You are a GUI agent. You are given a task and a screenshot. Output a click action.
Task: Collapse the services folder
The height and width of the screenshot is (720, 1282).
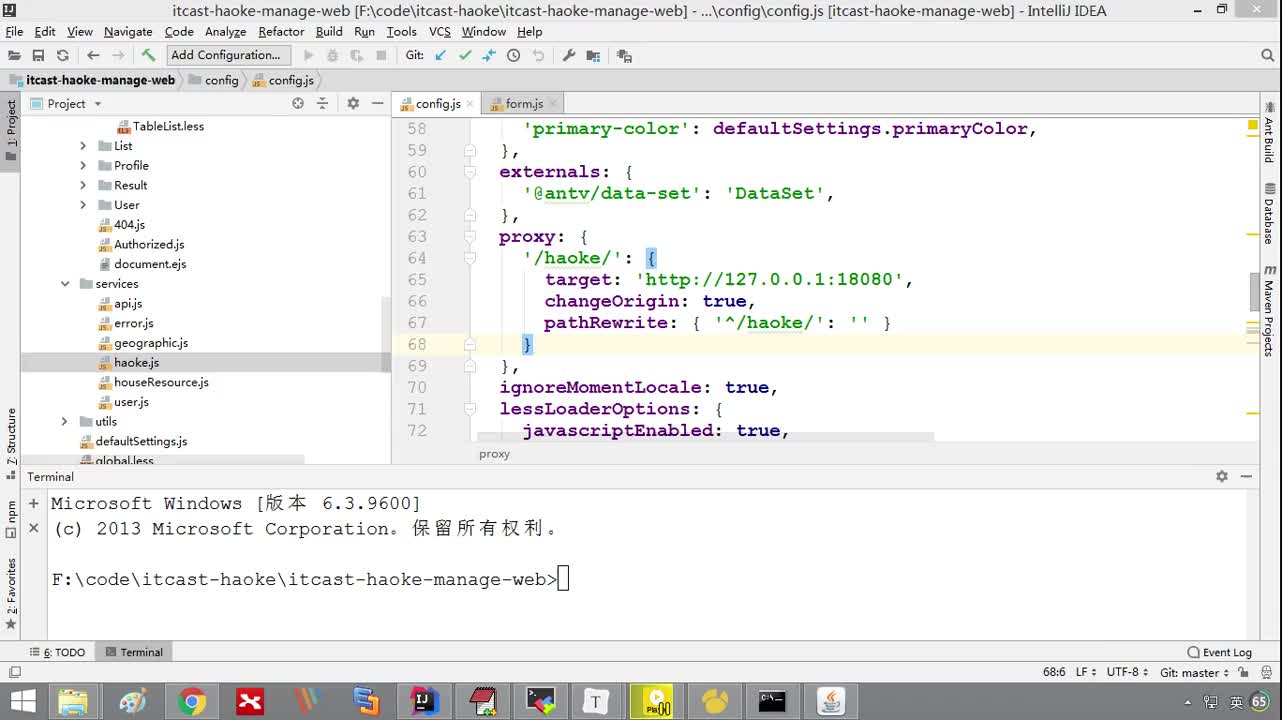coord(65,284)
